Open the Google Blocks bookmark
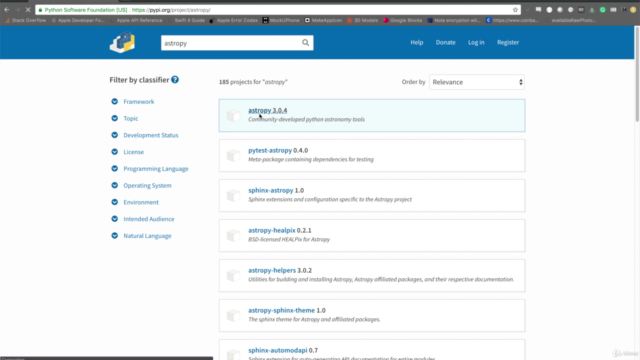The width and height of the screenshot is (640, 360). pyautogui.click(x=402, y=20)
